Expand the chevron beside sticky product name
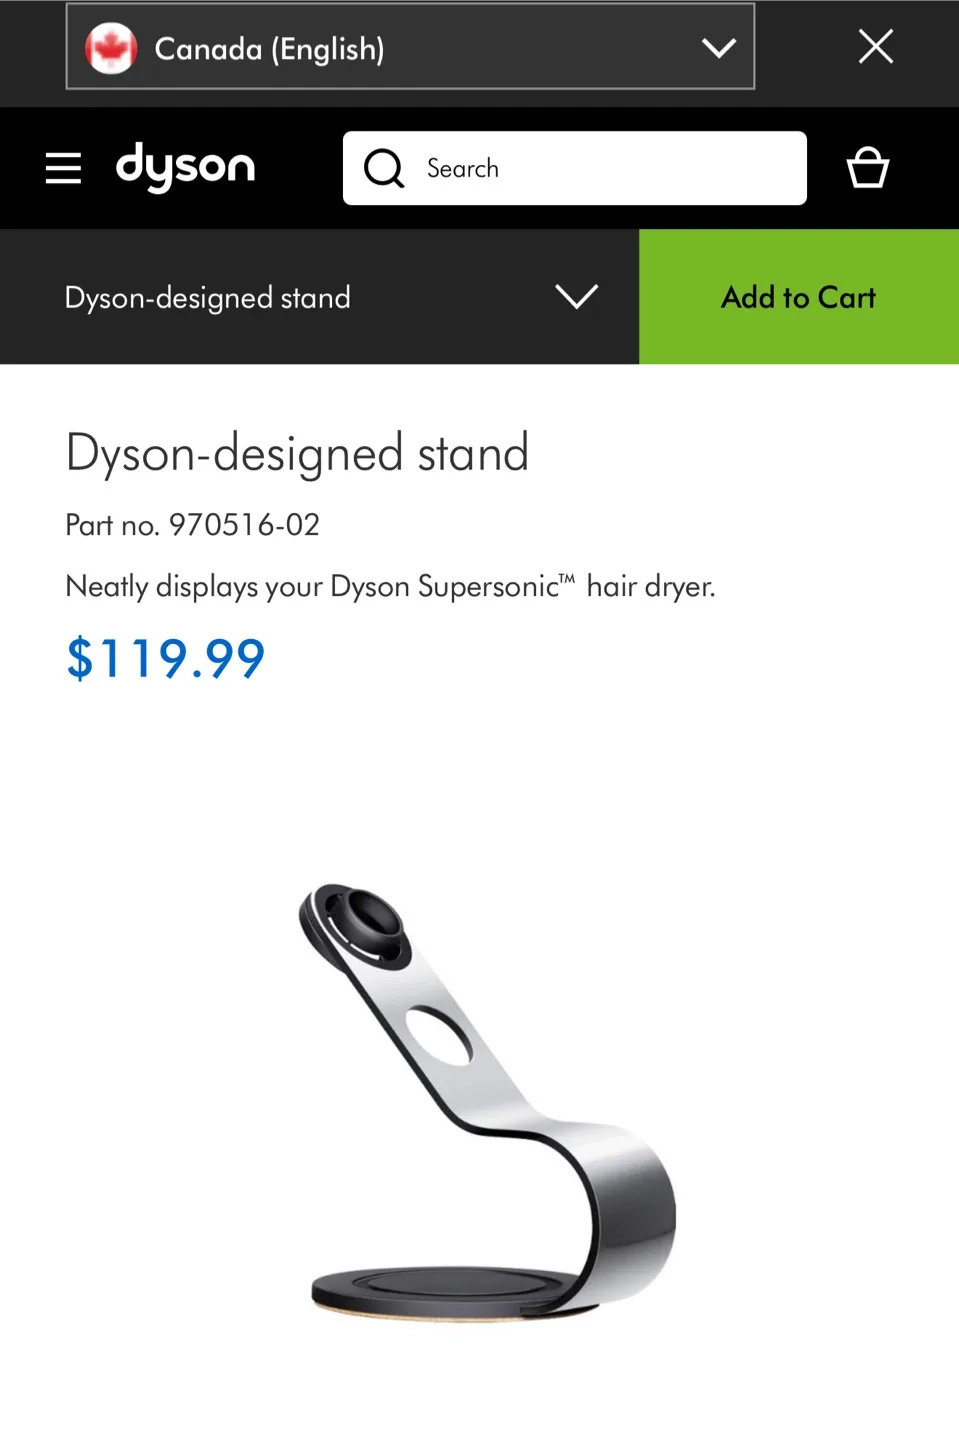 pyautogui.click(x=577, y=296)
